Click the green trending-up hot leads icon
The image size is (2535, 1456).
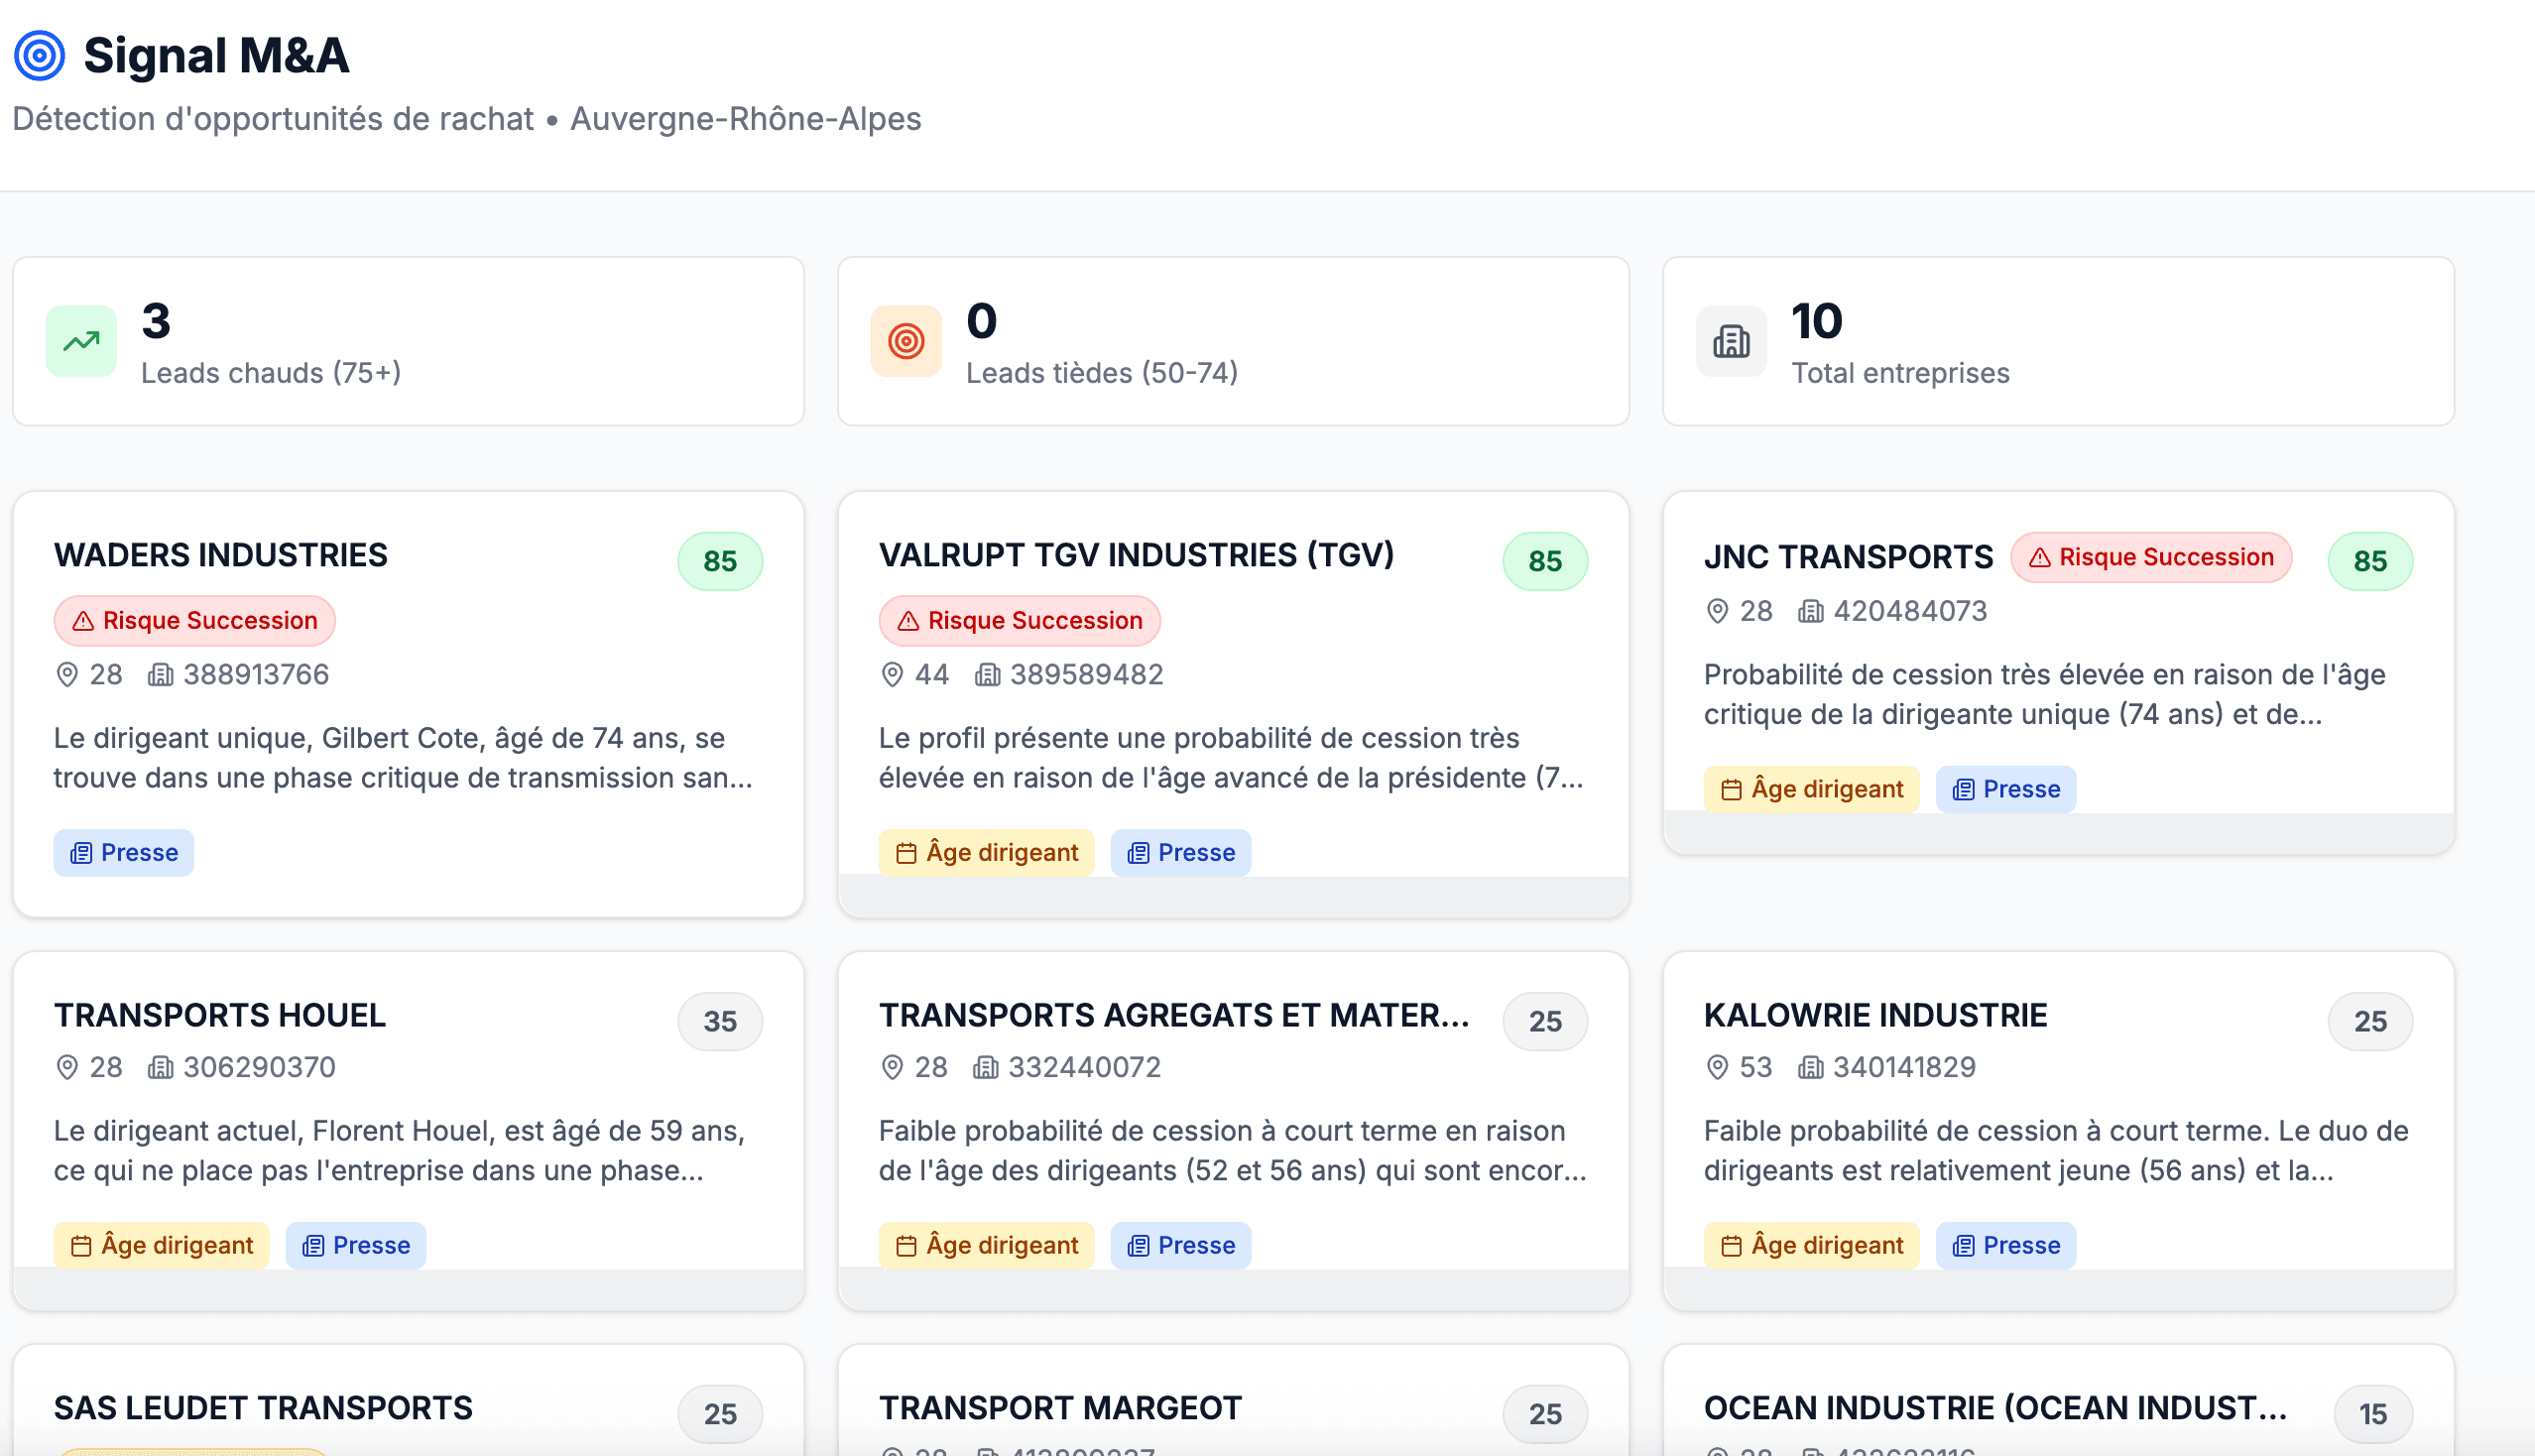click(x=81, y=341)
